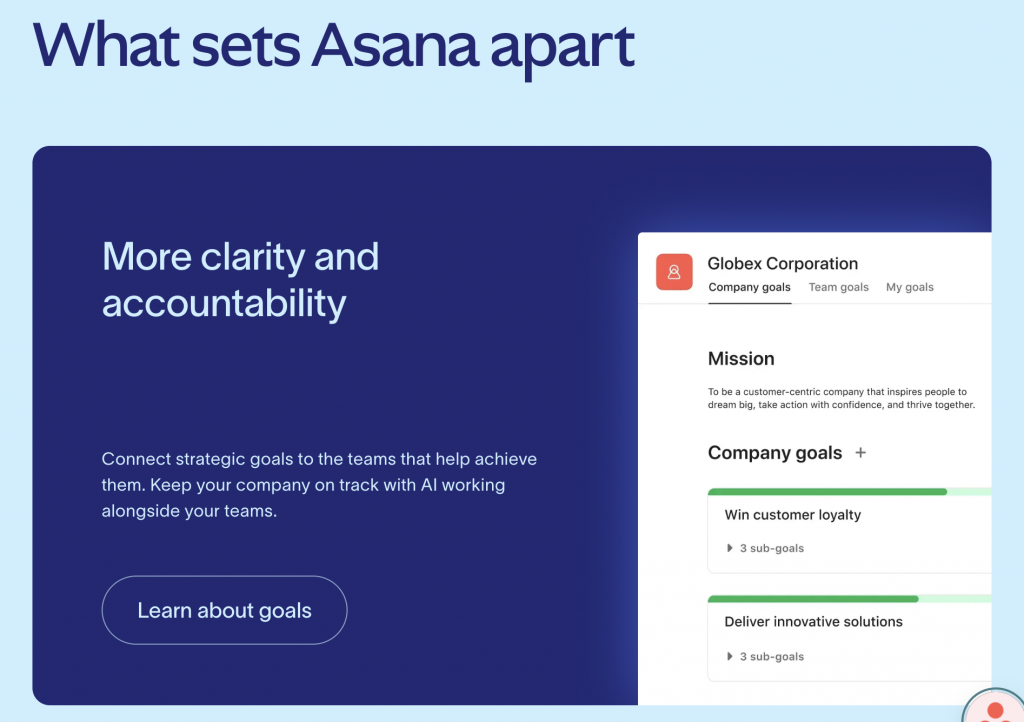
Task: Click the Company goals section heading
Action: 775,452
